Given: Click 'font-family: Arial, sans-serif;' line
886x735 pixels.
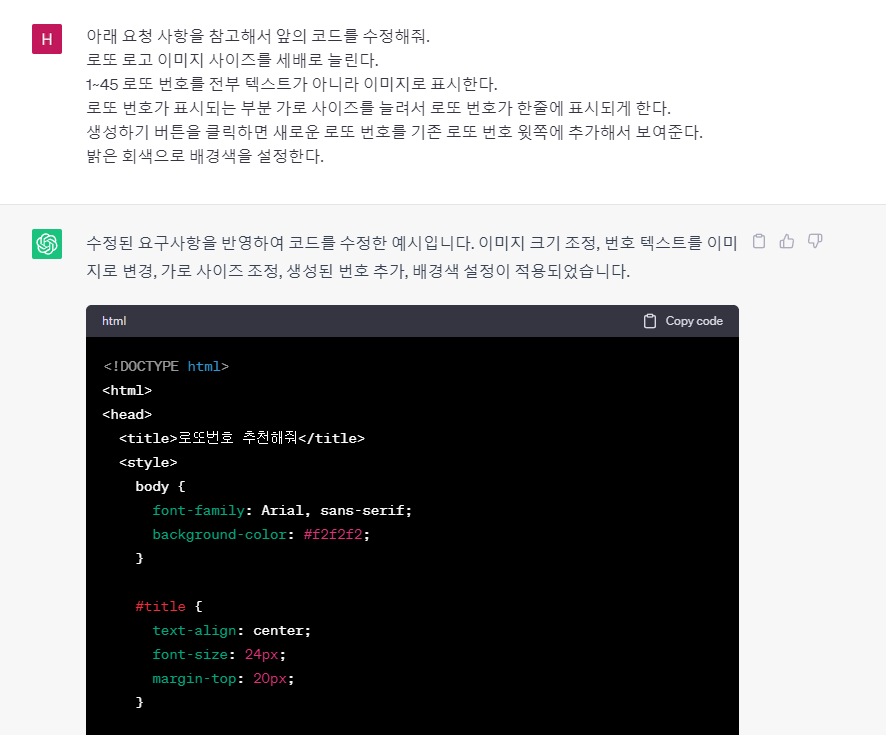Looking at the screenshot, I should pyautogui.click(x=282, y=510).
